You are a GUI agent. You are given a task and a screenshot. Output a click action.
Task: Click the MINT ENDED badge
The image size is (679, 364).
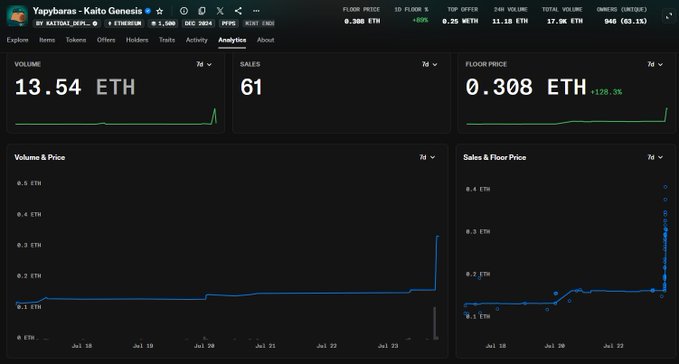259,23
